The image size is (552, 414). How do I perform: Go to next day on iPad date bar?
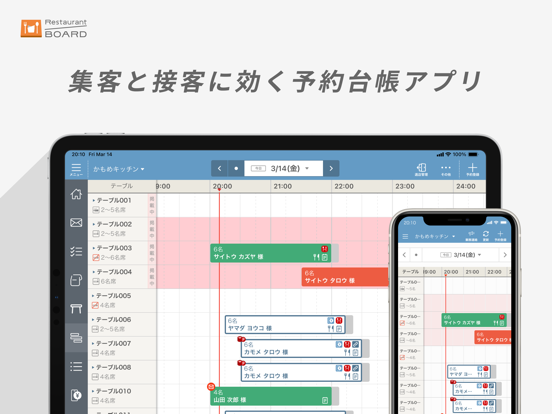coord(331,169)
